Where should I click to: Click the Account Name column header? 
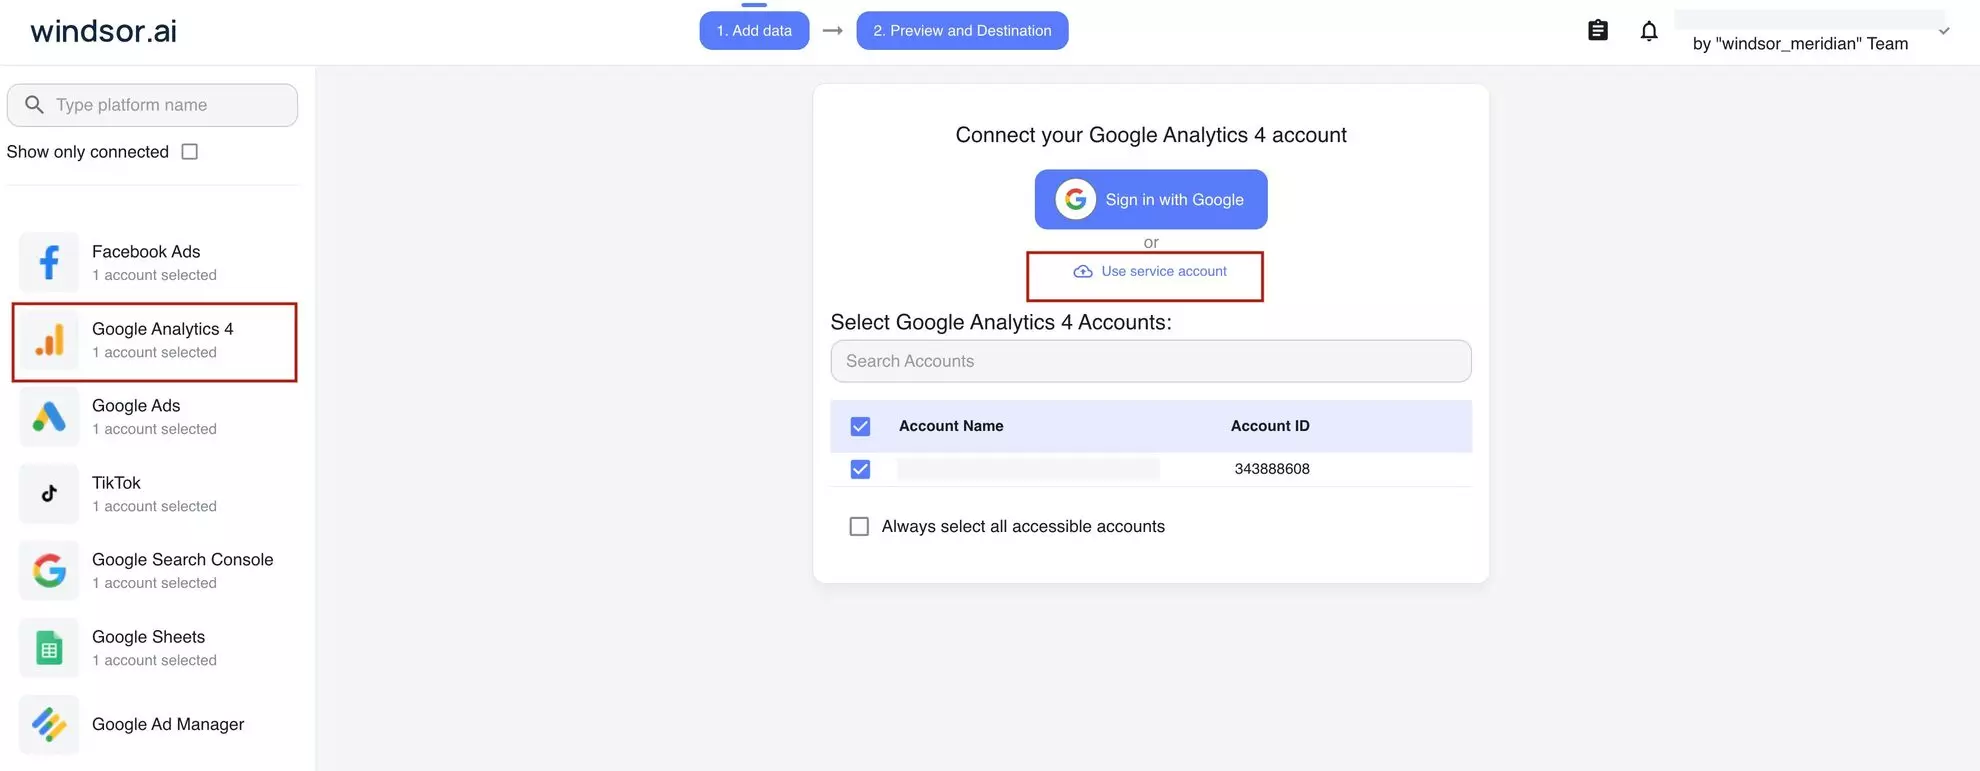pos(951,426)
